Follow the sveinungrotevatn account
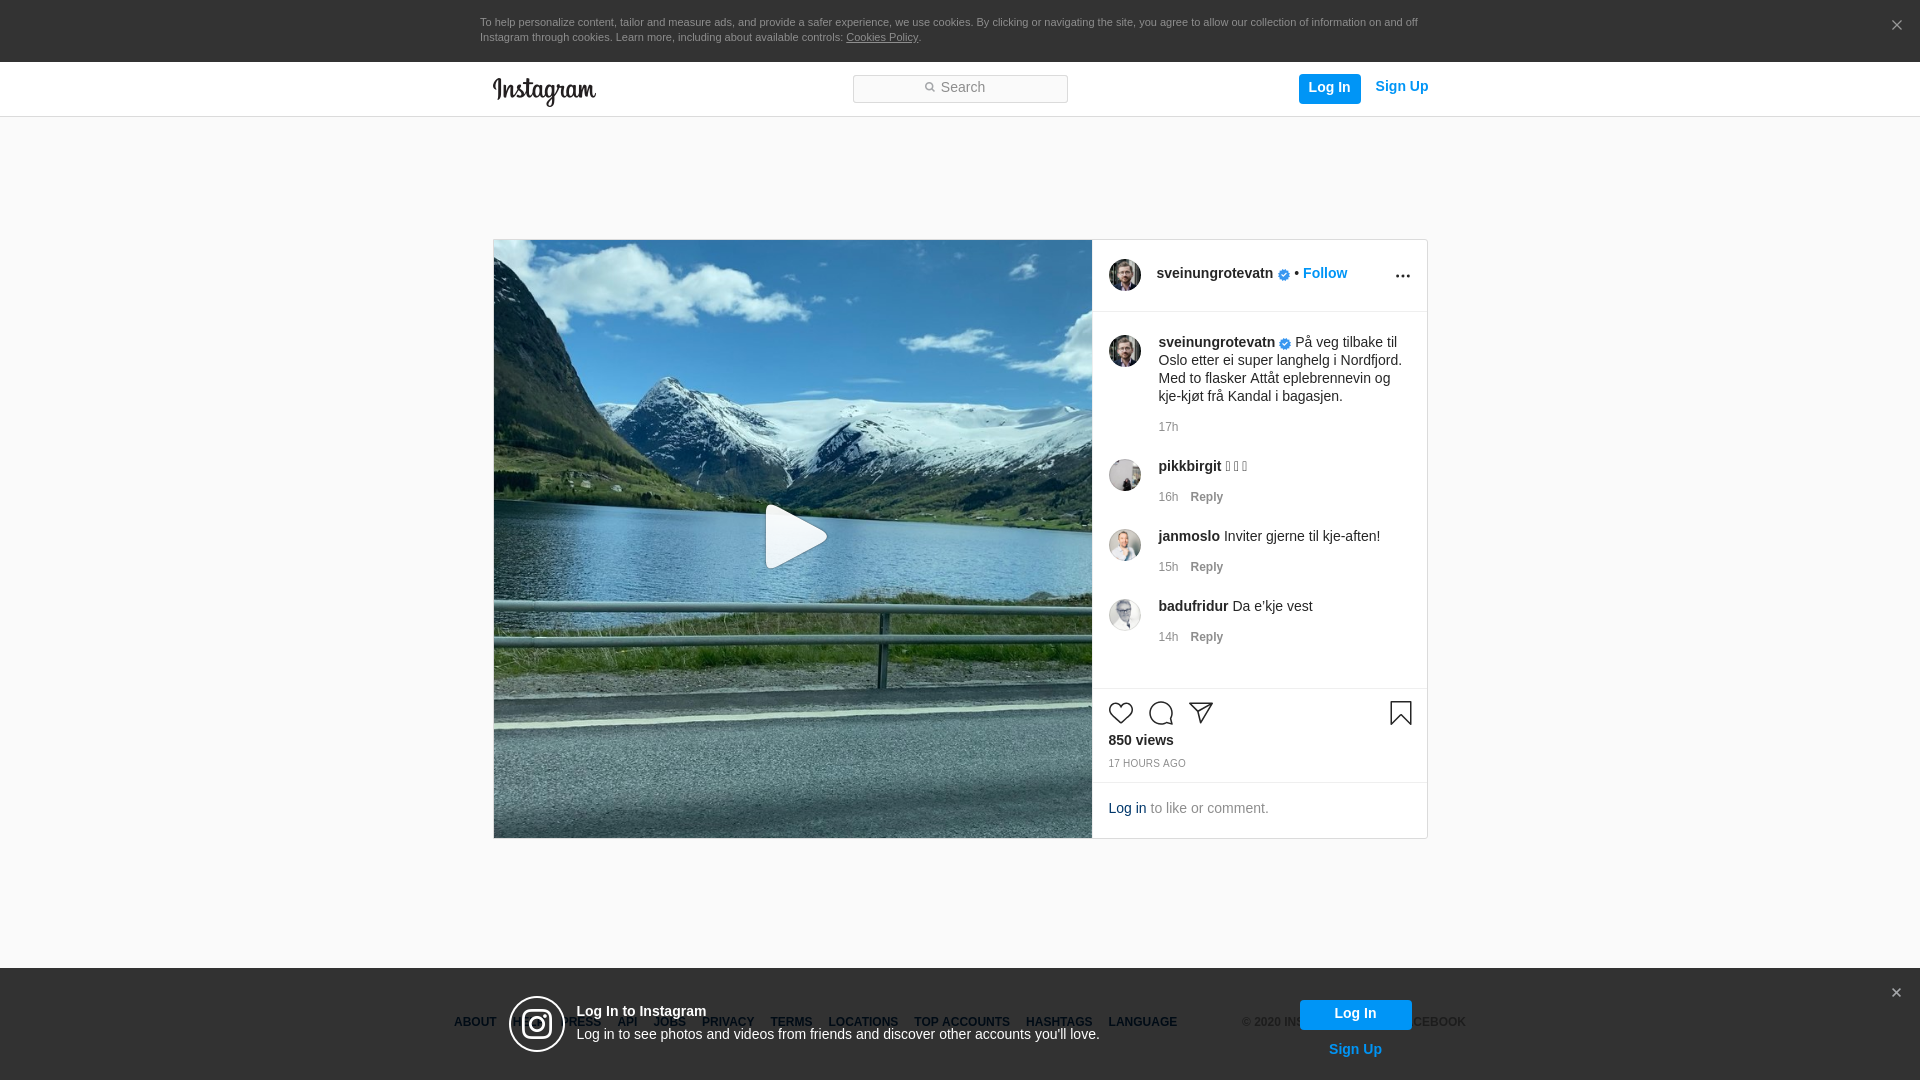The image size is (1920, 1080). 1324,273
